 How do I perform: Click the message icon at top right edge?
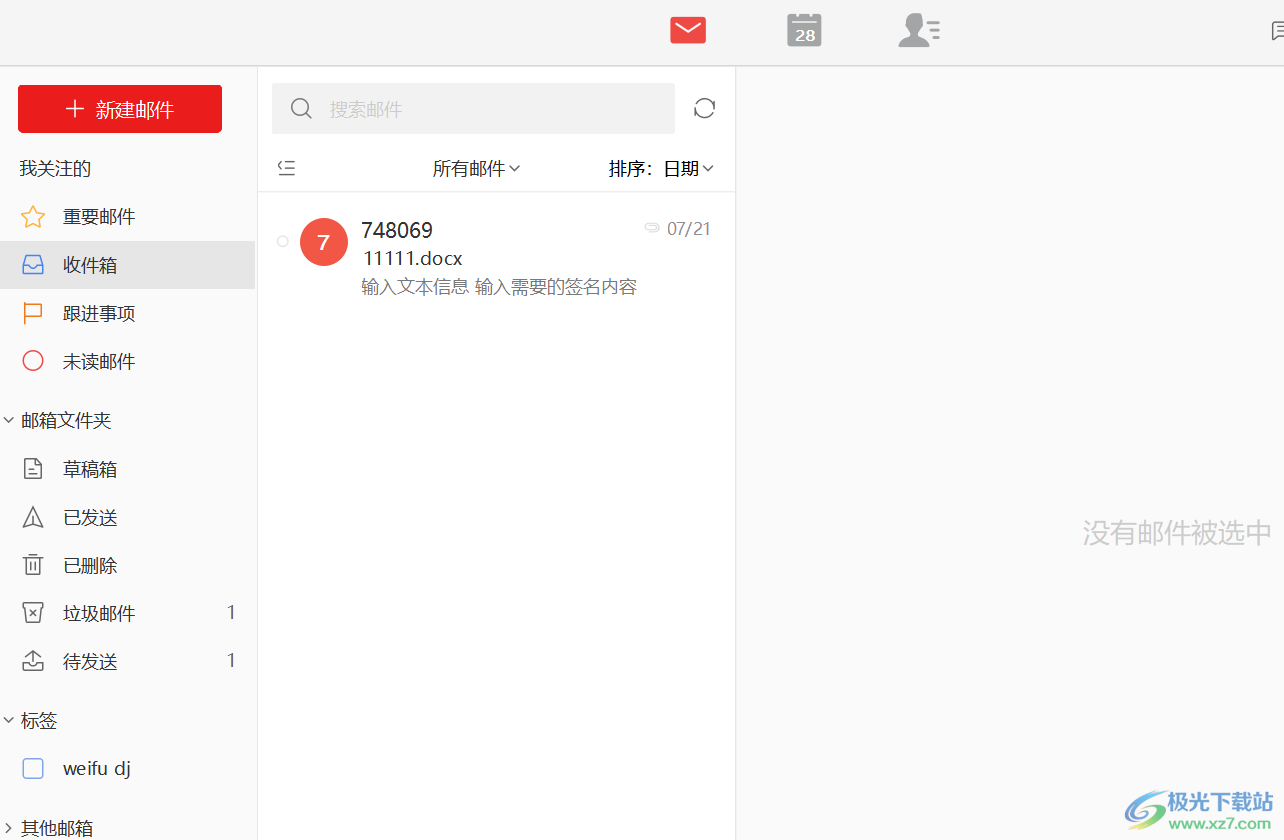coord(1277,32)
